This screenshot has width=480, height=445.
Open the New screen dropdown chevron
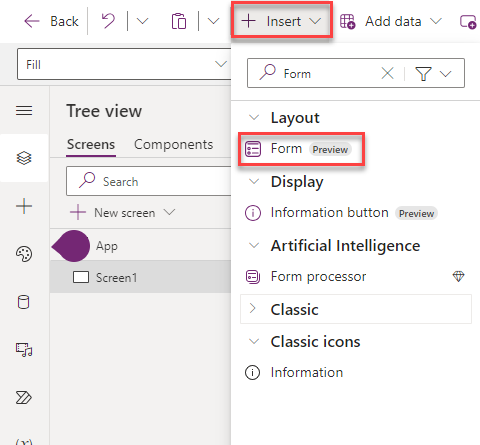pos(170,212)
